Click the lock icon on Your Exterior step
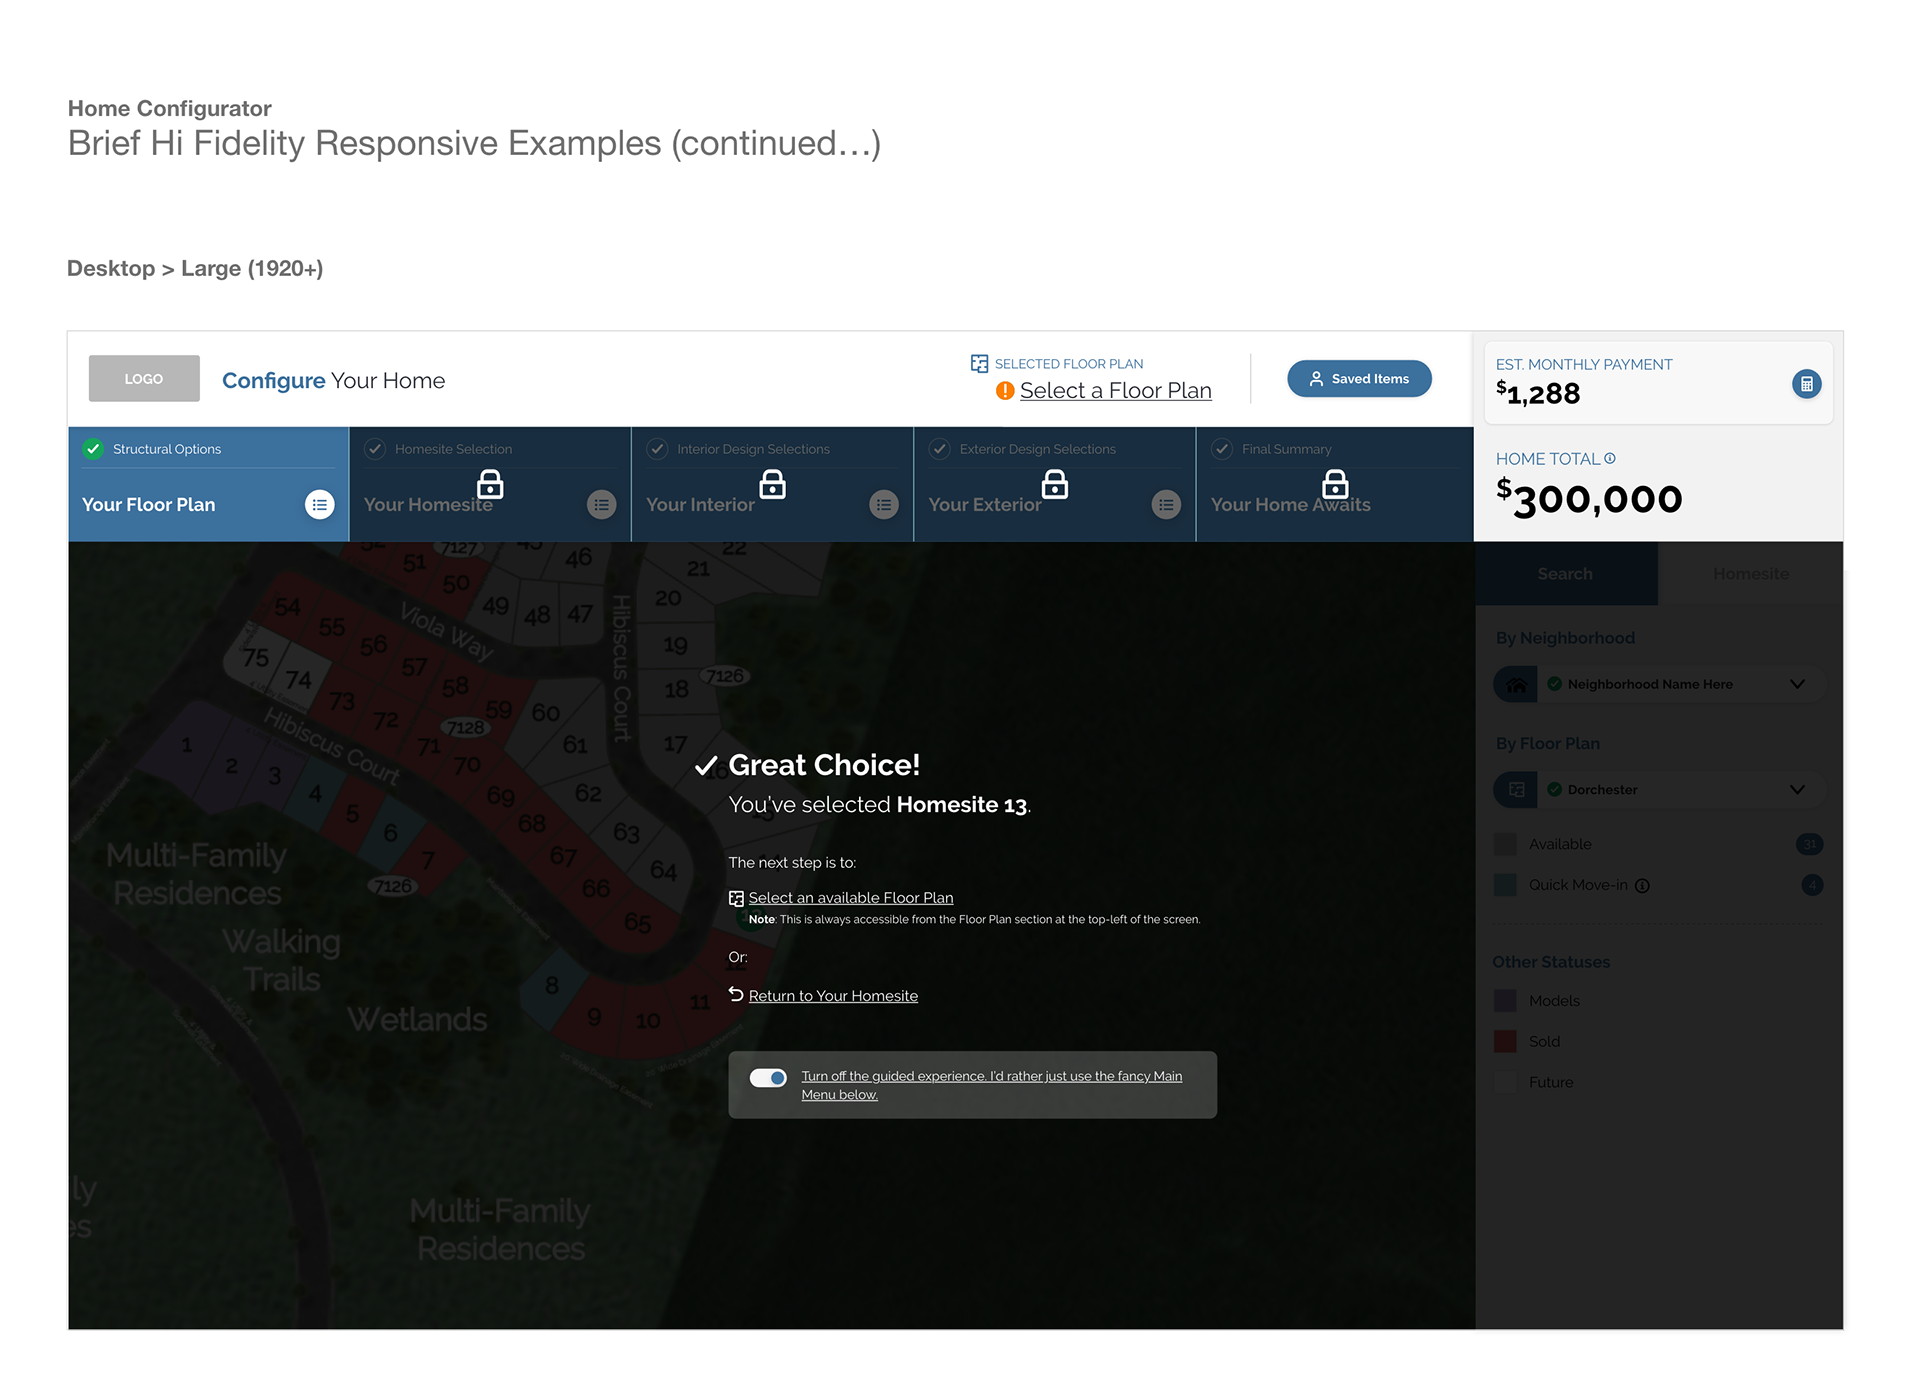The image size is (1920, 1399). click(1055, 484)
